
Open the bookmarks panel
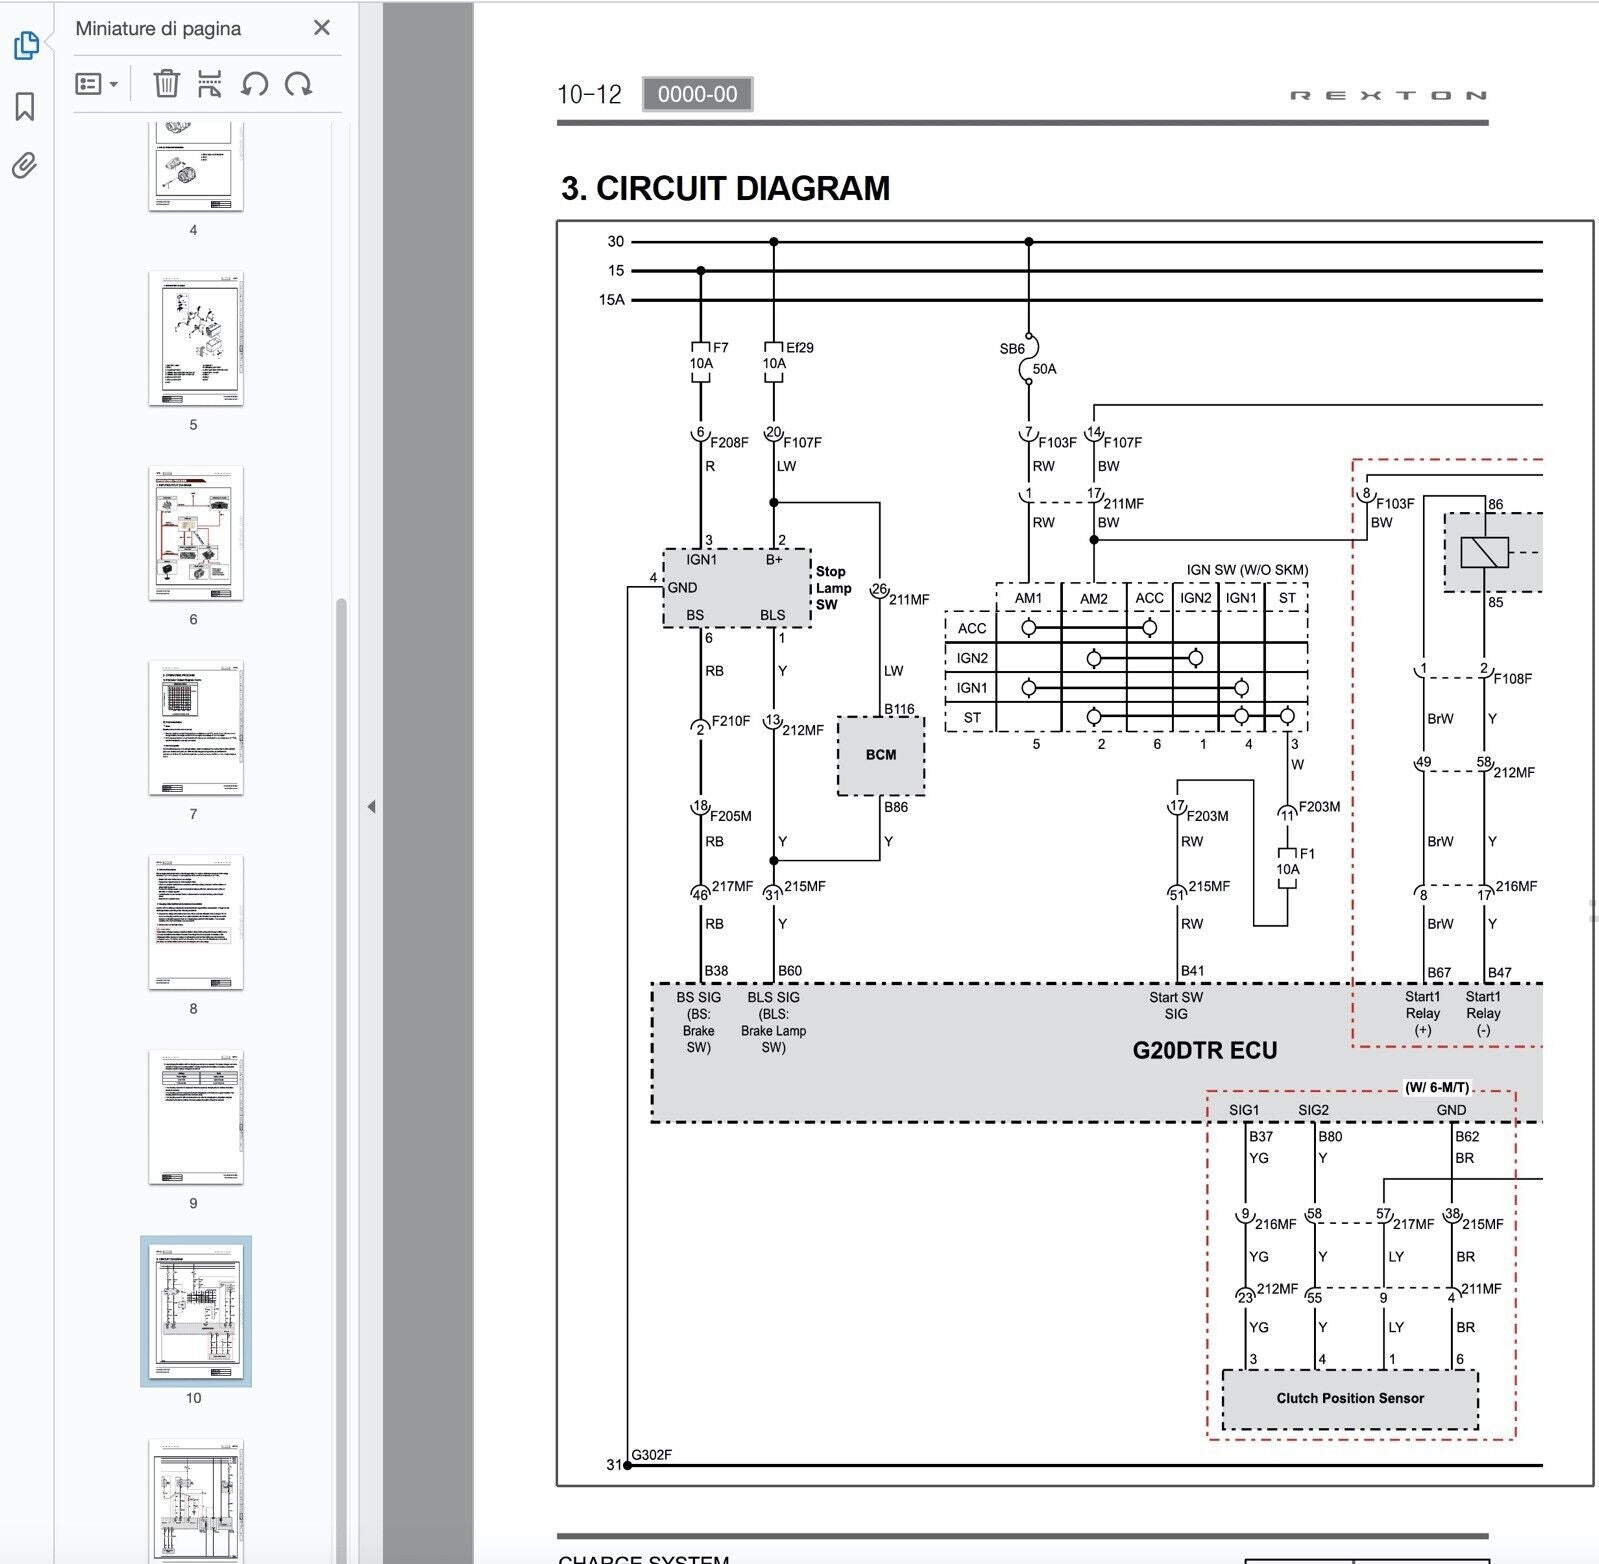[25, 106]
